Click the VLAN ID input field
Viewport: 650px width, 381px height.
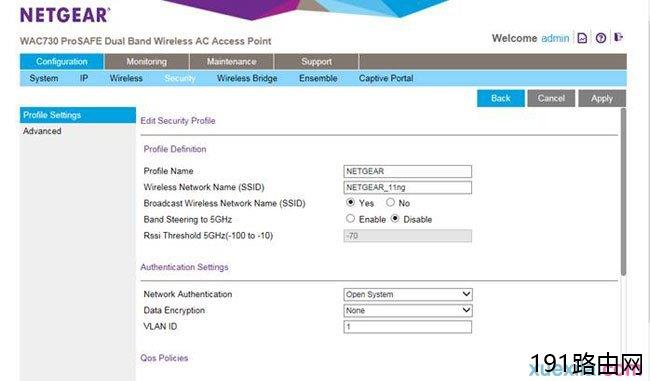pos(407,327)
